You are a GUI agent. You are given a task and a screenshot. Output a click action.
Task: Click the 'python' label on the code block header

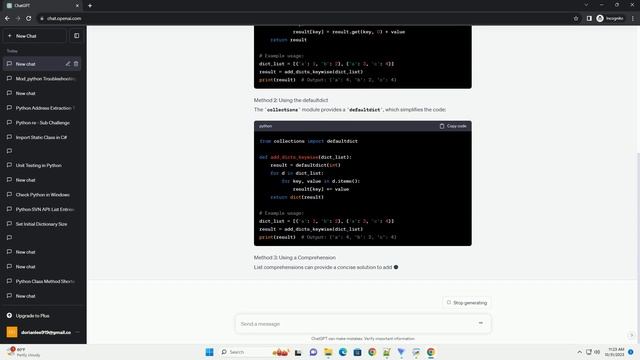[x=265, y=126]
